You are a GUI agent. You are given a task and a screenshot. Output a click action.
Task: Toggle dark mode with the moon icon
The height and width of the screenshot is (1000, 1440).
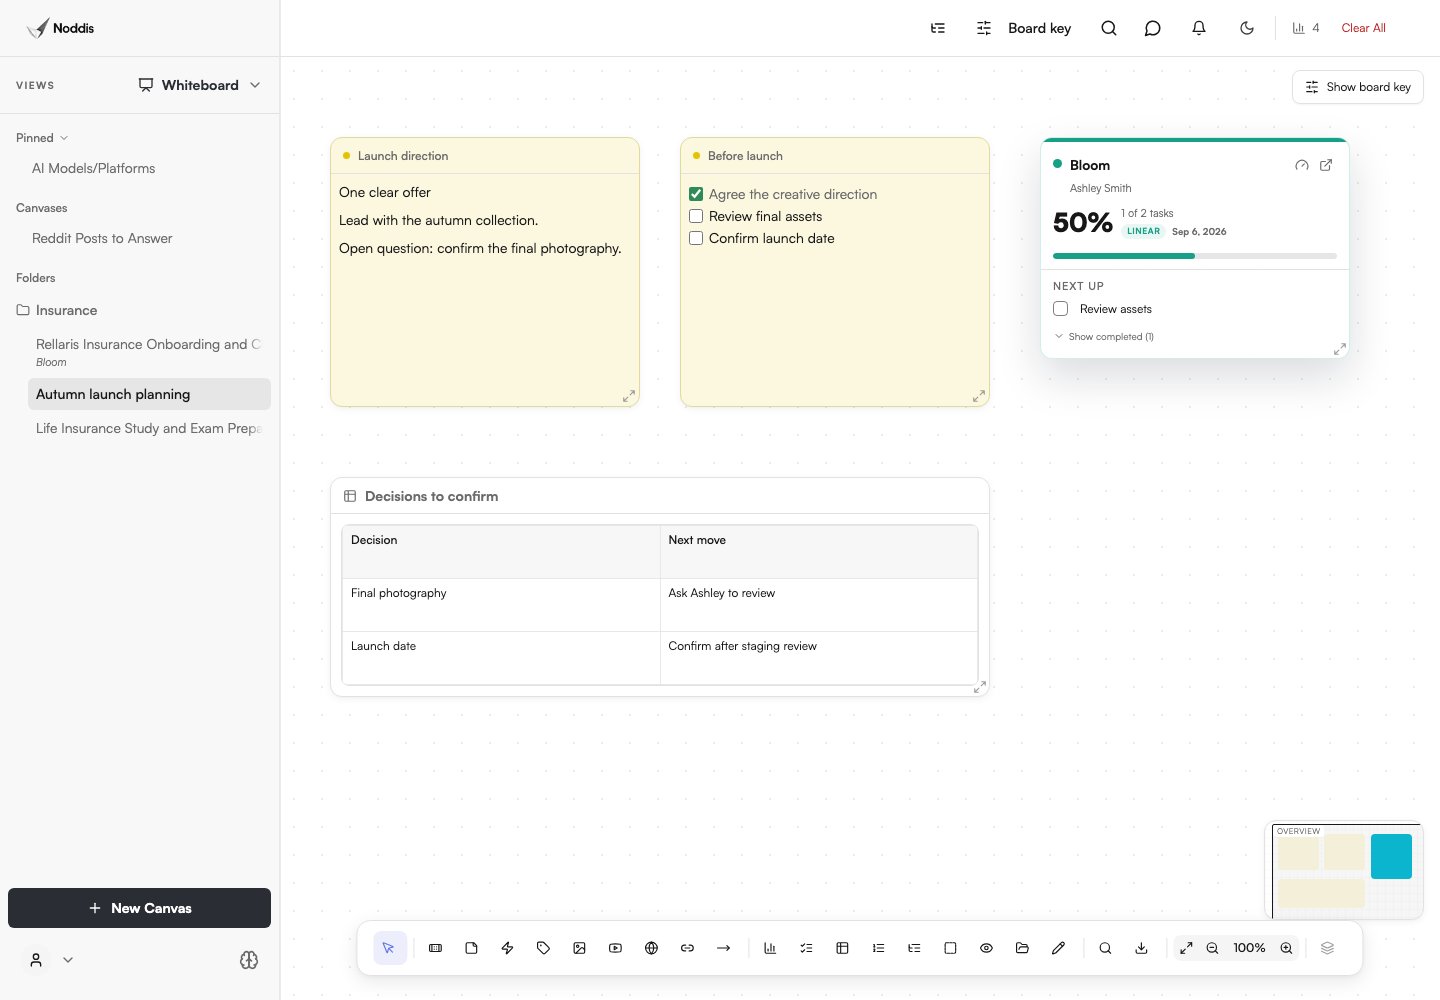[x=1247, y=28]
